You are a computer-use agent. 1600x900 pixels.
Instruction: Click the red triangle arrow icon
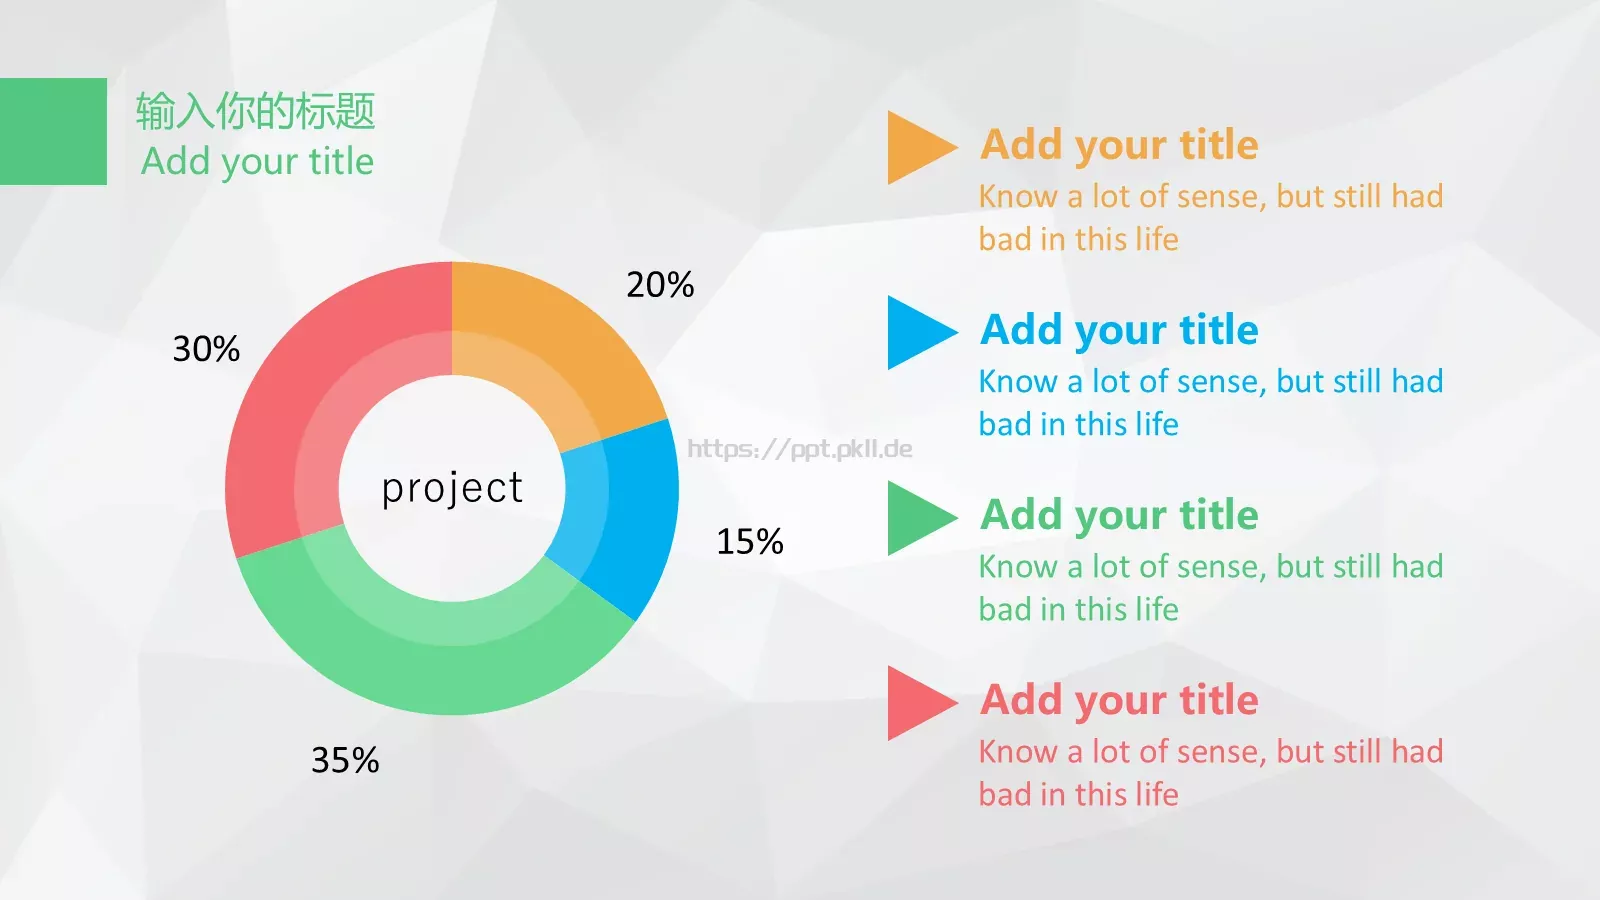[921, 703]
